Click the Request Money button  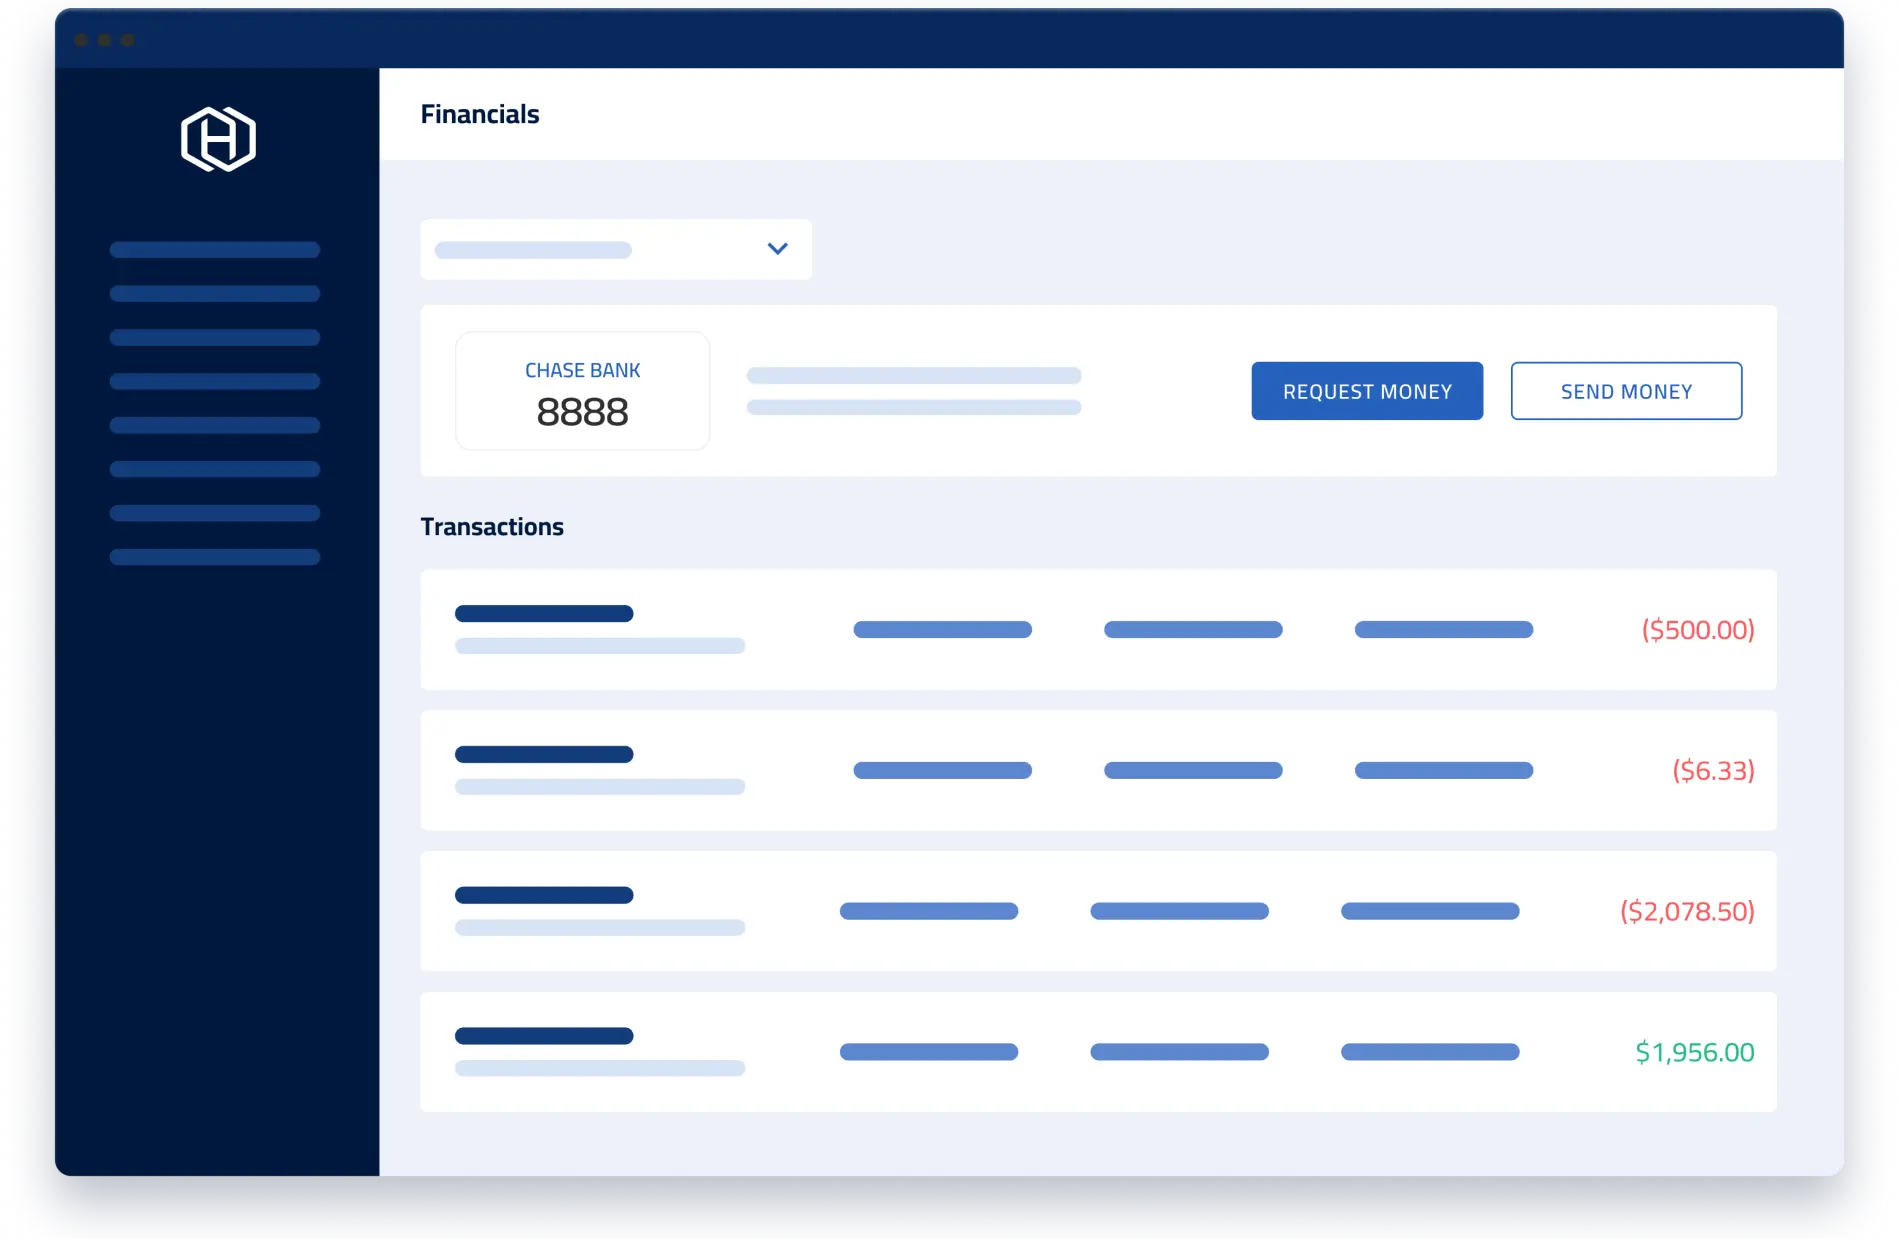(x=1366, y=391)
